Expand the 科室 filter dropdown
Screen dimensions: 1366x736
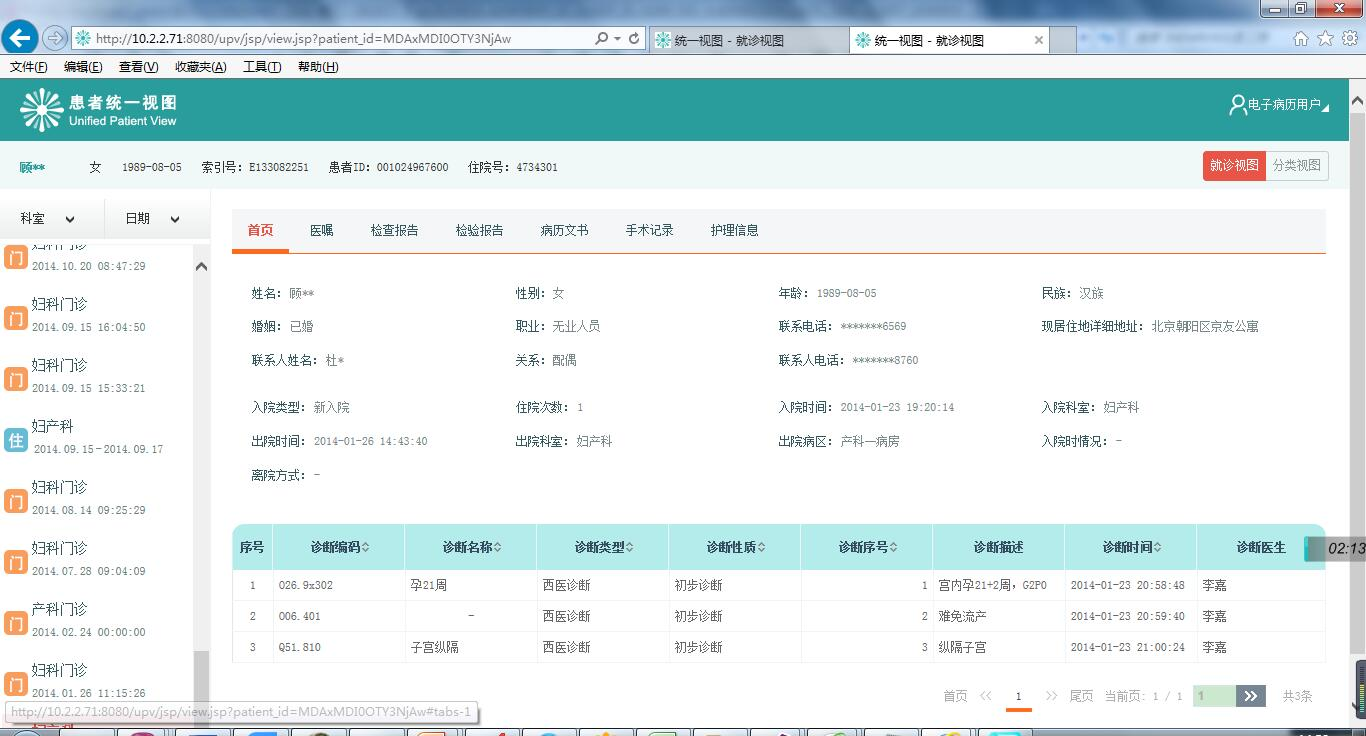tap(48, 219)
